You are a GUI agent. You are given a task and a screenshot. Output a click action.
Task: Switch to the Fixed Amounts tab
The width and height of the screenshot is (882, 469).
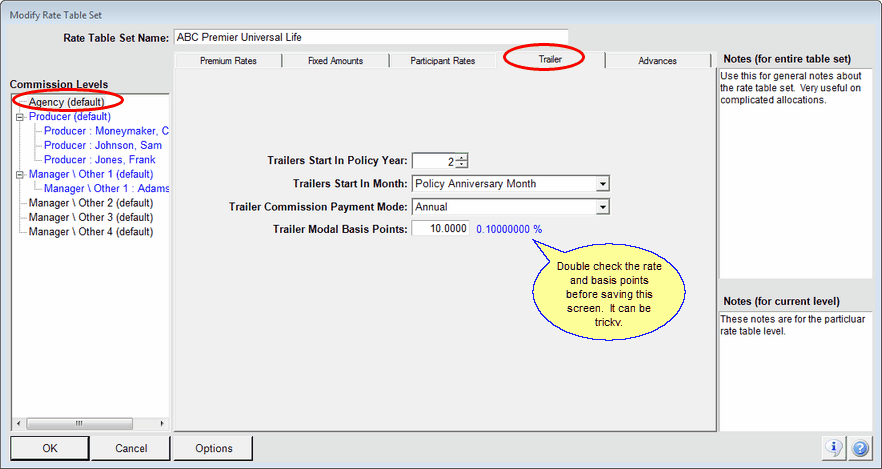pos(335,61)
